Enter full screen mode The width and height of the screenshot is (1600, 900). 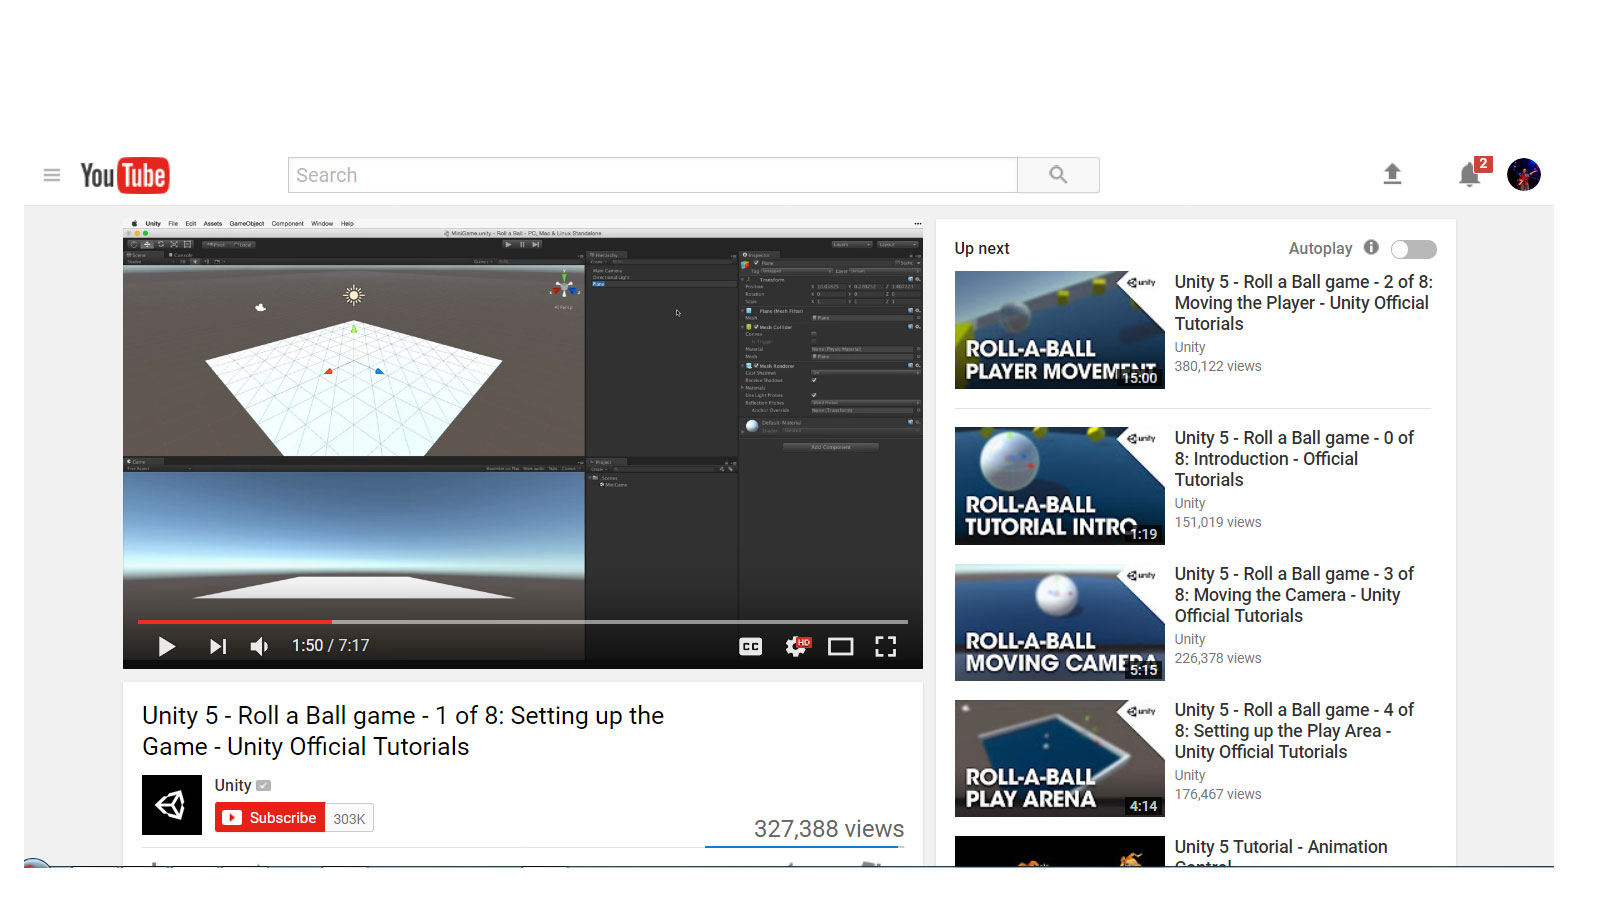click(885, 647)
